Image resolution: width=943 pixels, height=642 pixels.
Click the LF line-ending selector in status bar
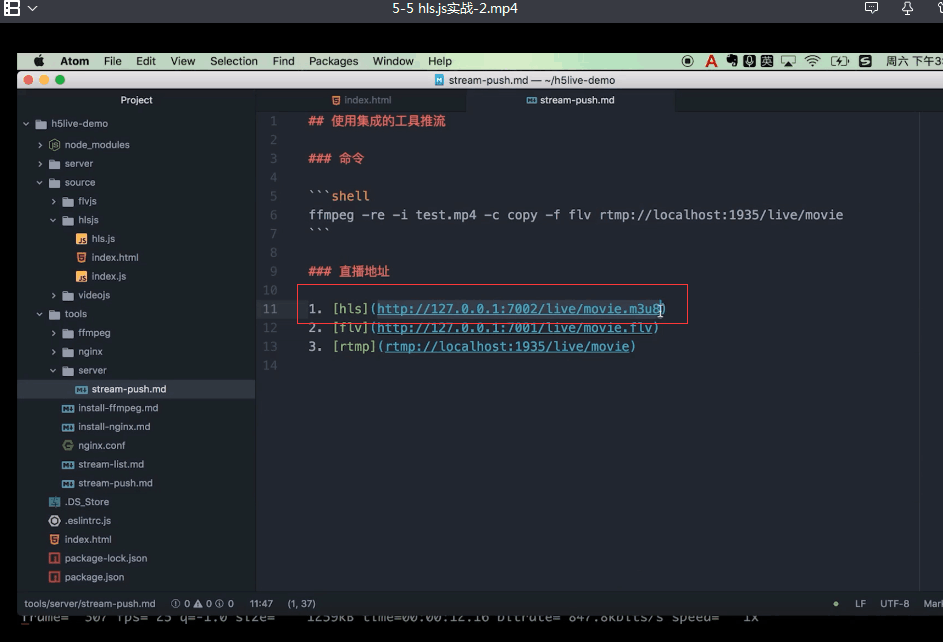point(859,603)
